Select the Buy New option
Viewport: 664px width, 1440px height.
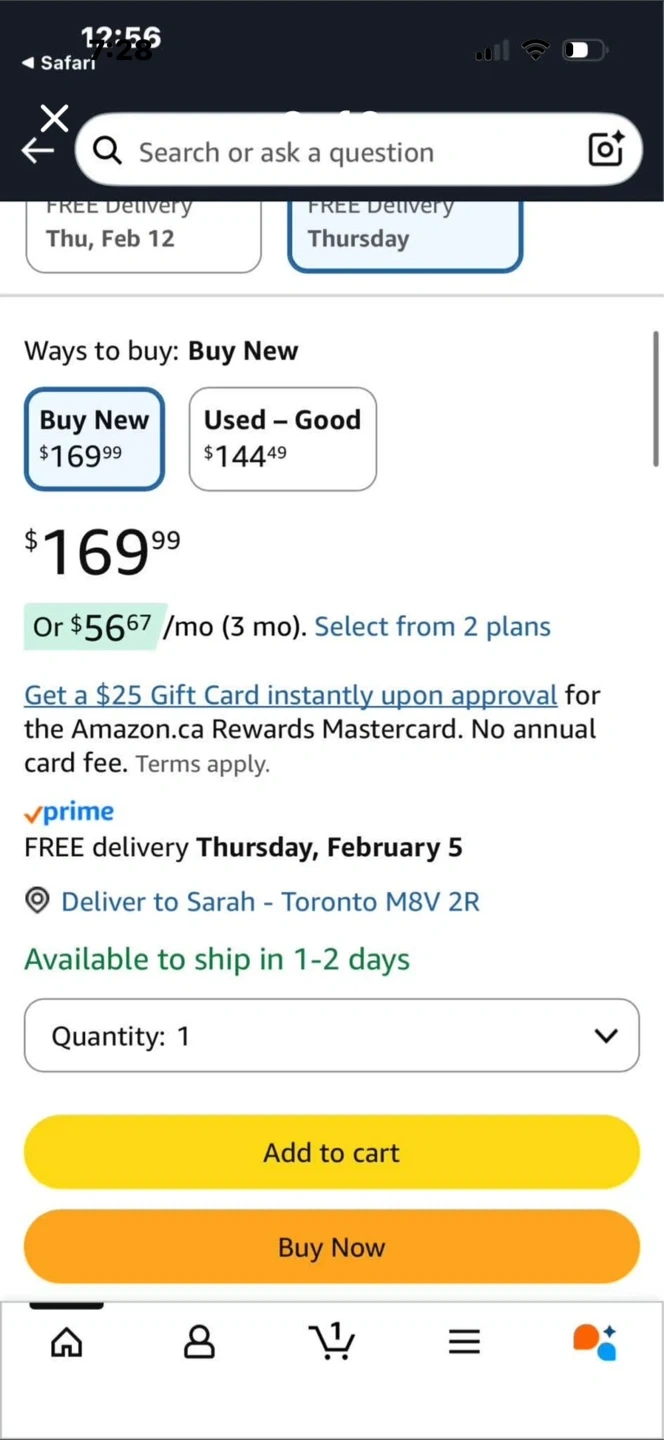click(x=94, y=438)
